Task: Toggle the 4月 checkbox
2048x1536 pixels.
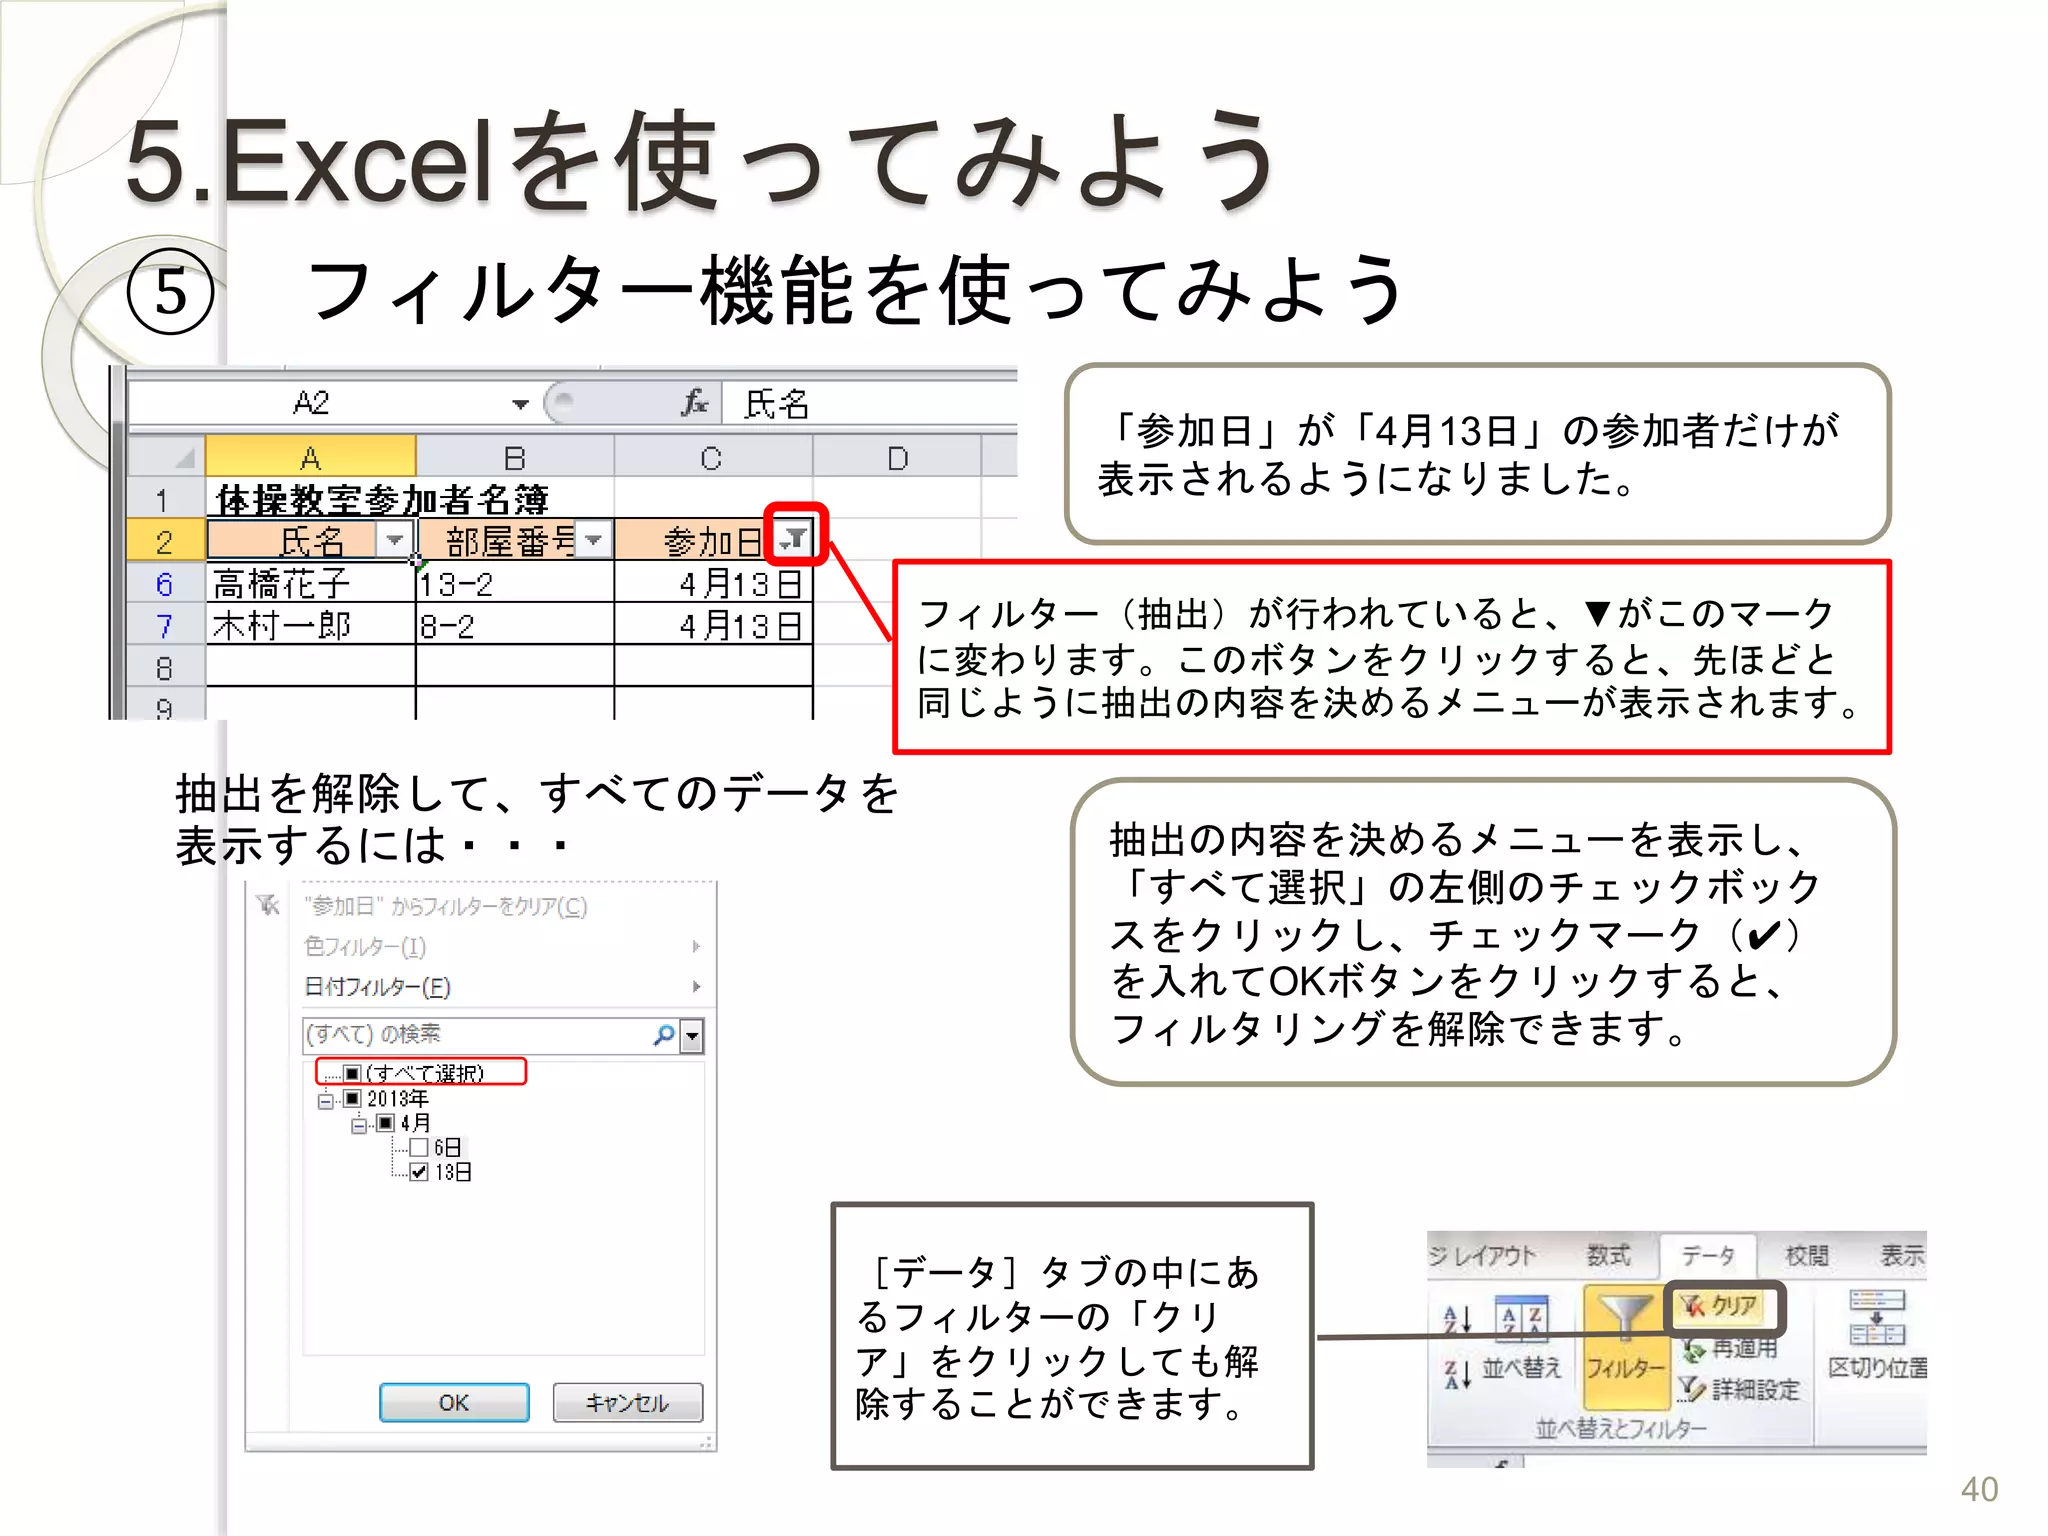Action: coord(385,1123)
